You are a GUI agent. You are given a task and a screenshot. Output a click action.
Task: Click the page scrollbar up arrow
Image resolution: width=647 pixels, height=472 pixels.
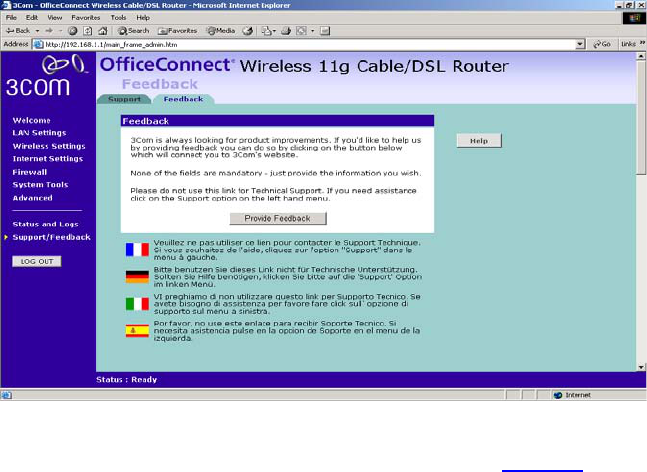[x=641, y=56]
